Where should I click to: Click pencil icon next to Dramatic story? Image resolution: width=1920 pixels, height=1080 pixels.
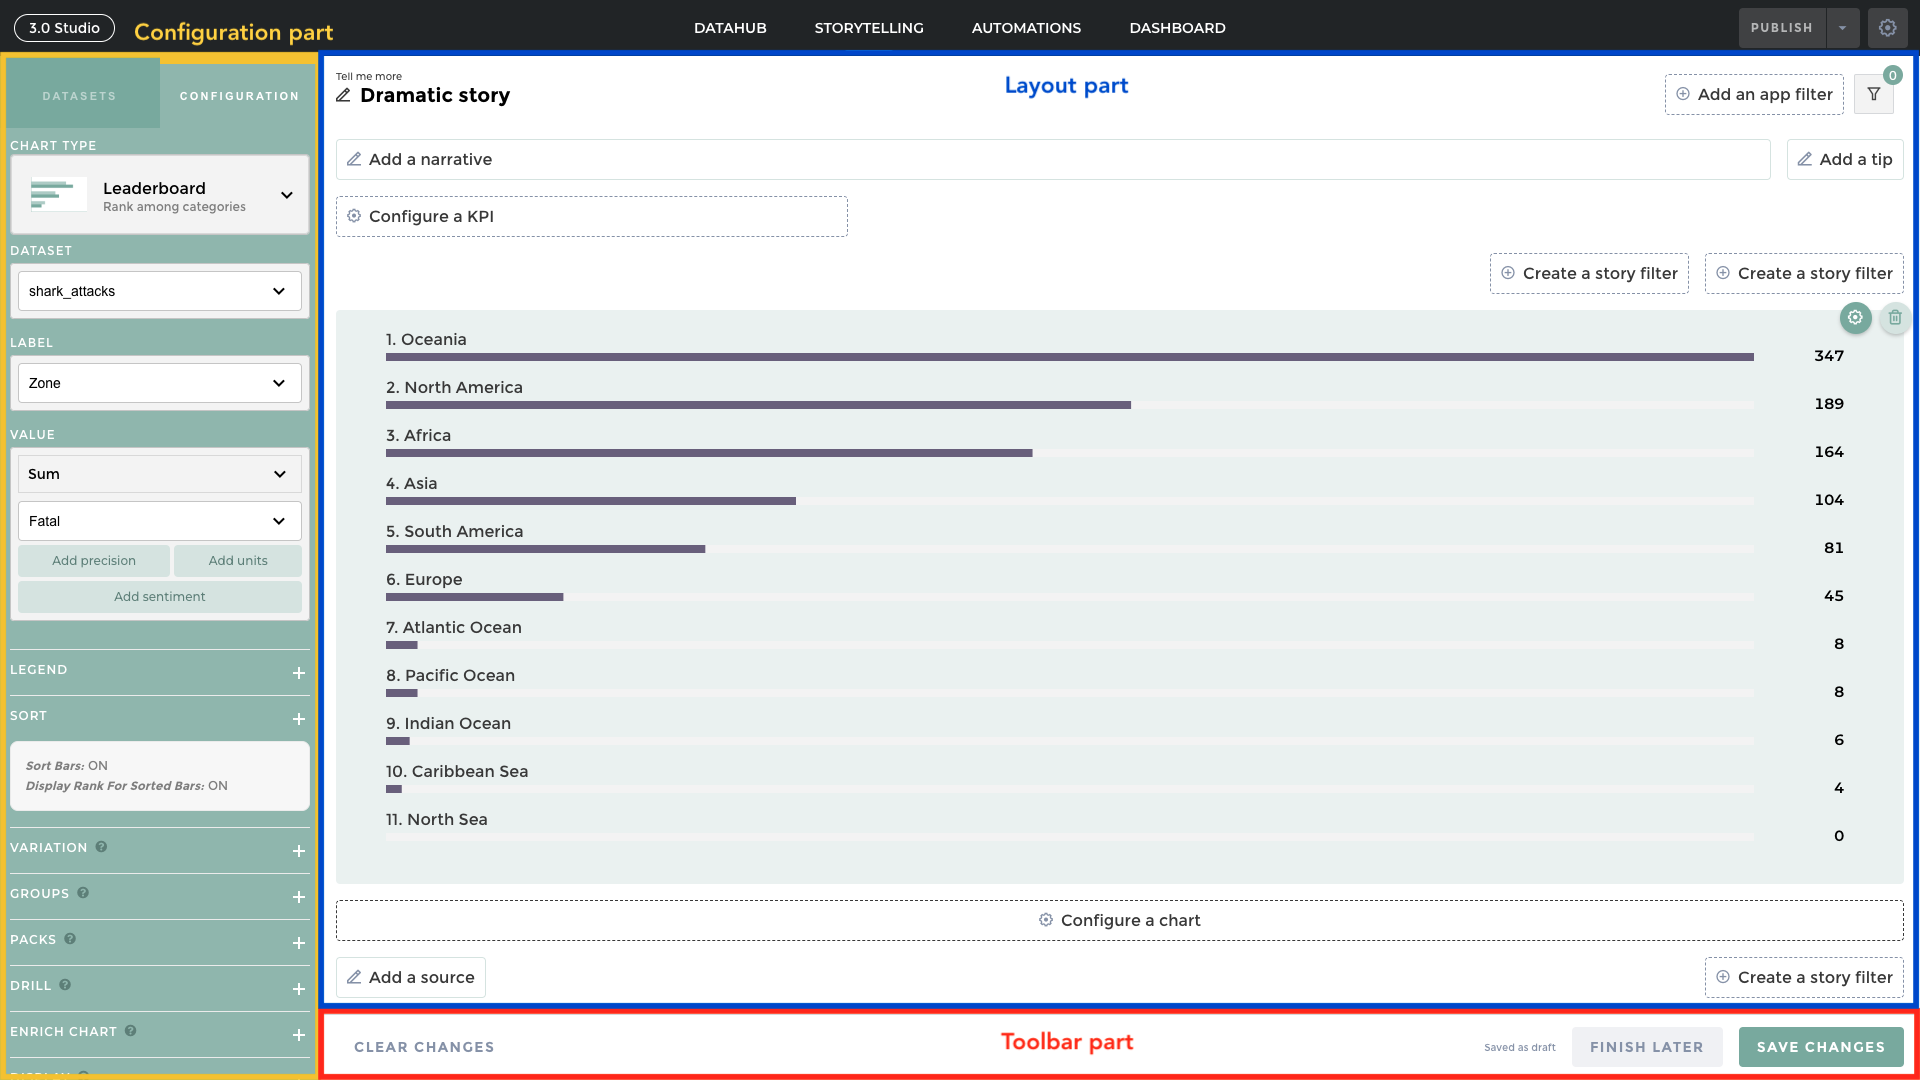pyautogui.click(x=343, y=95)
